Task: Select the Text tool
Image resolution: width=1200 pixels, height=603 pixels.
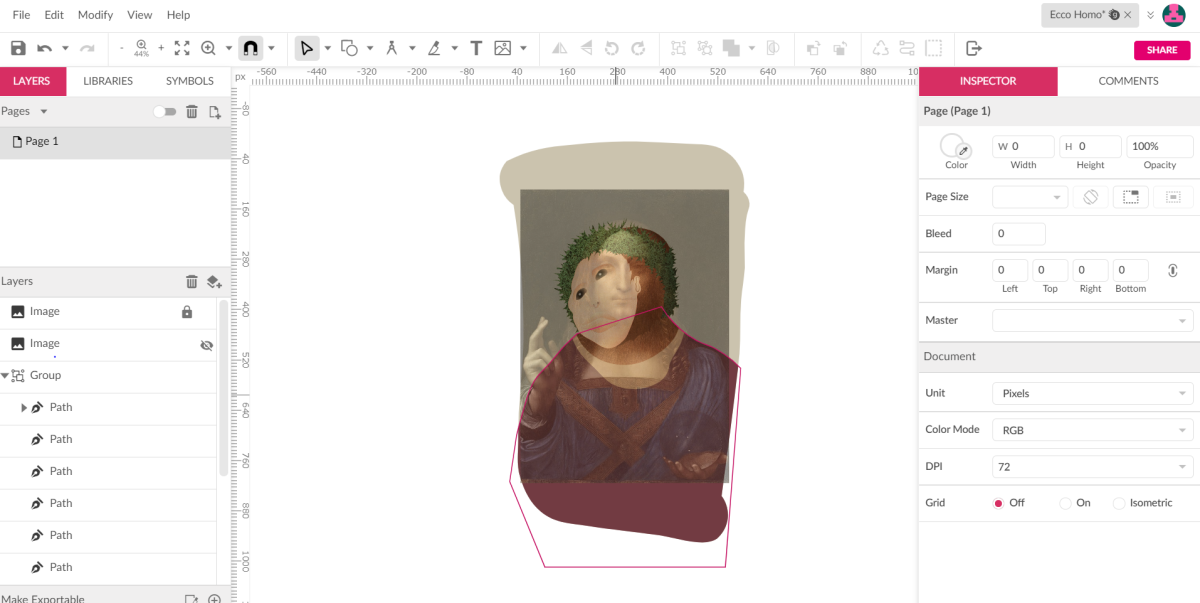Action: click(x=476, y=48)
